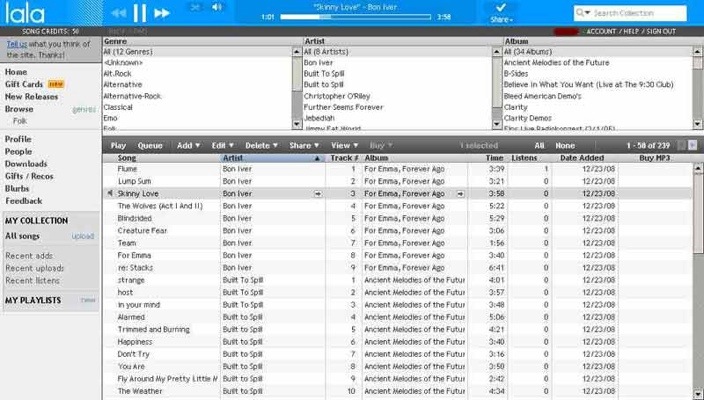The width and height of the screenshot is (704, 400).
Task: Go to next page of songs
Action: [x=693, y=145]
